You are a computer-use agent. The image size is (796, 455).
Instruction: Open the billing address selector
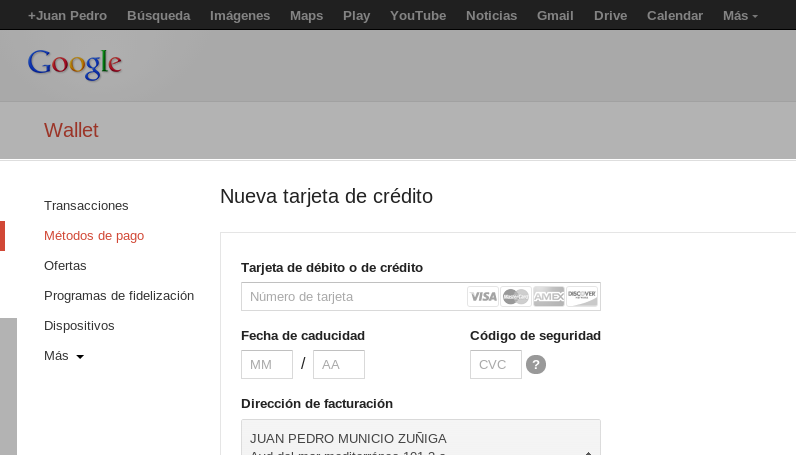421,438
